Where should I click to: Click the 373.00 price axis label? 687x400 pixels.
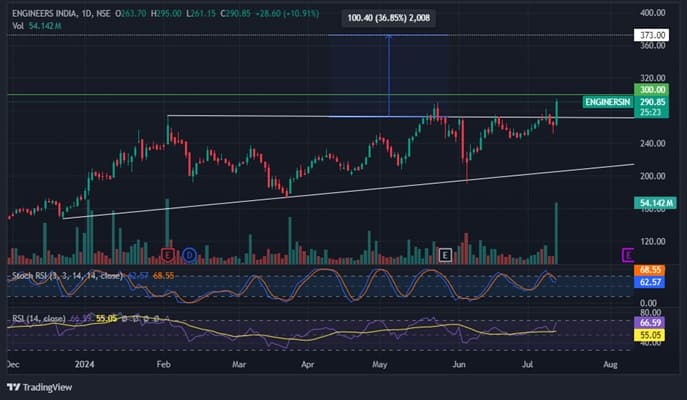point(650,35)
